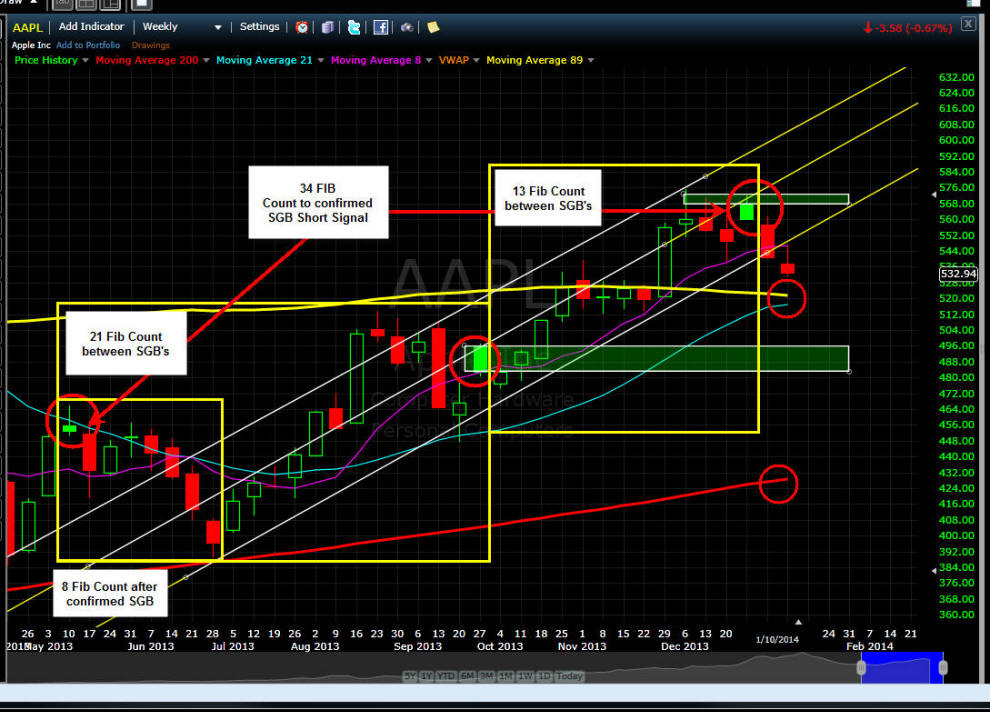Set range to 1D
The image size is (990, 712).
(544, 676)
